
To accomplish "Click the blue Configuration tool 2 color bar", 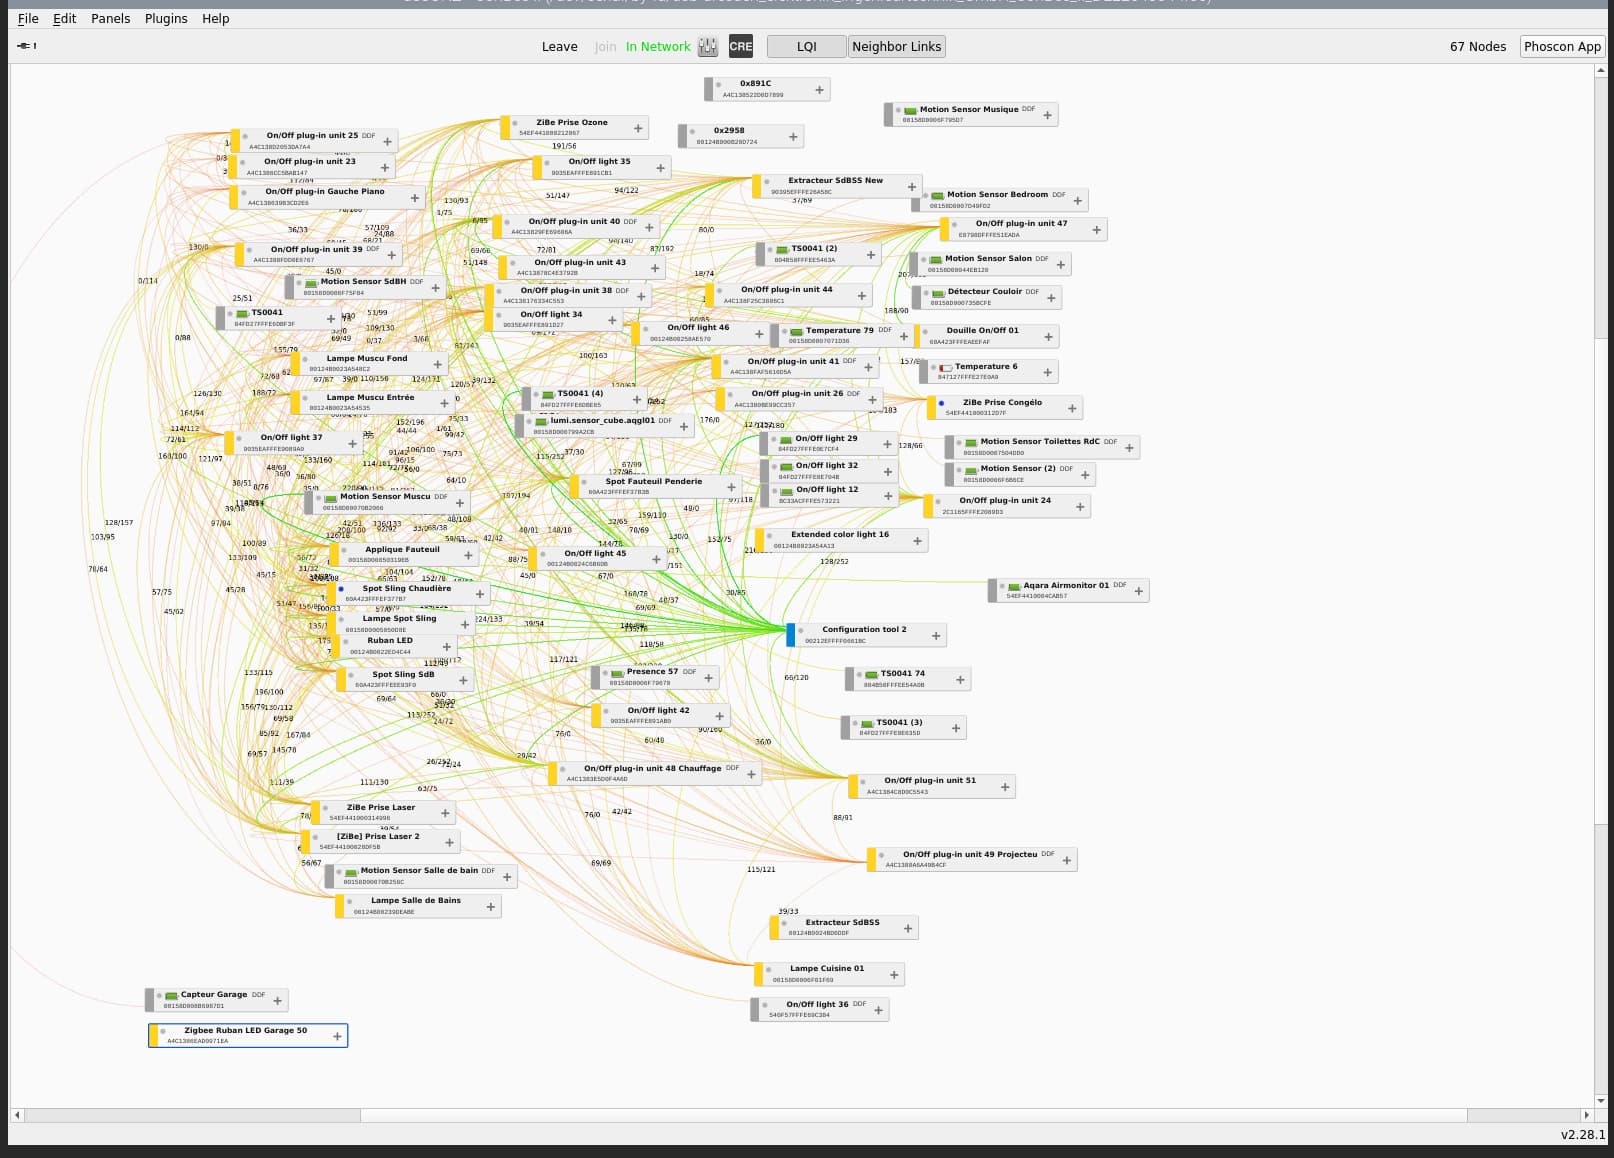I will [791, 635].
